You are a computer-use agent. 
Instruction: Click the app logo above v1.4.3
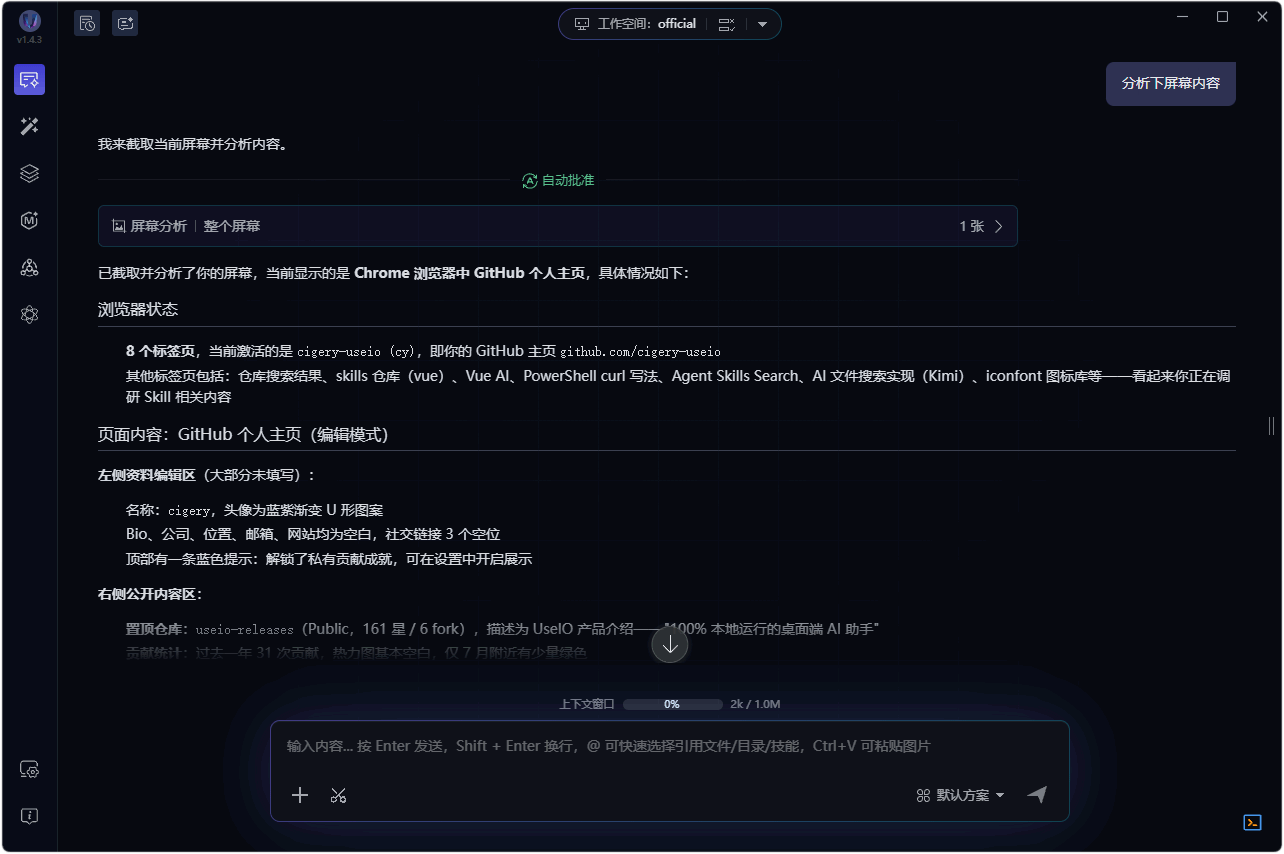click(x=30, y=21)
